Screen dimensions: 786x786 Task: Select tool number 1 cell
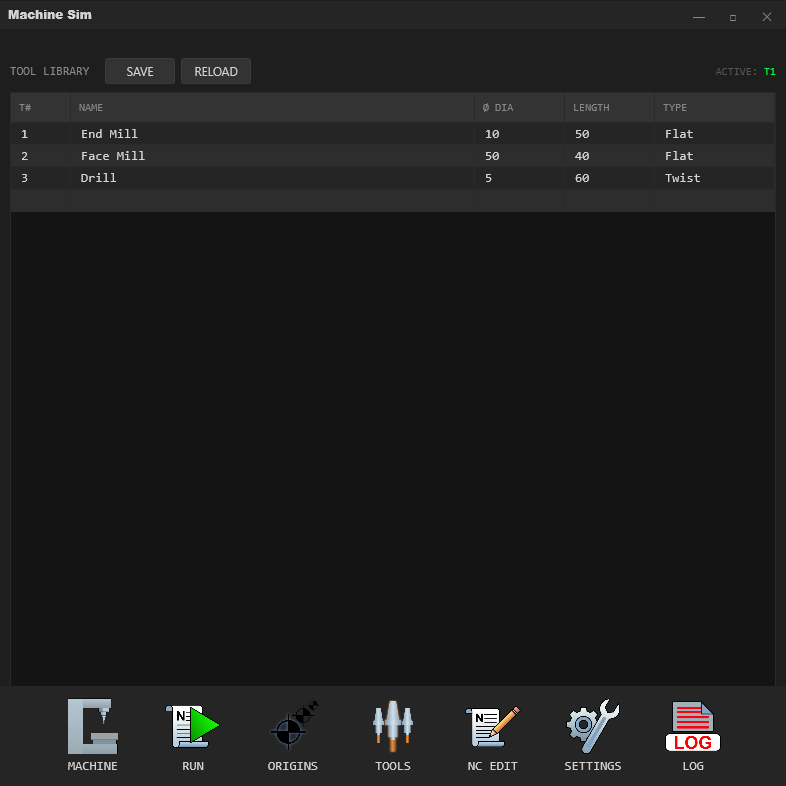(x=40, y=134)
